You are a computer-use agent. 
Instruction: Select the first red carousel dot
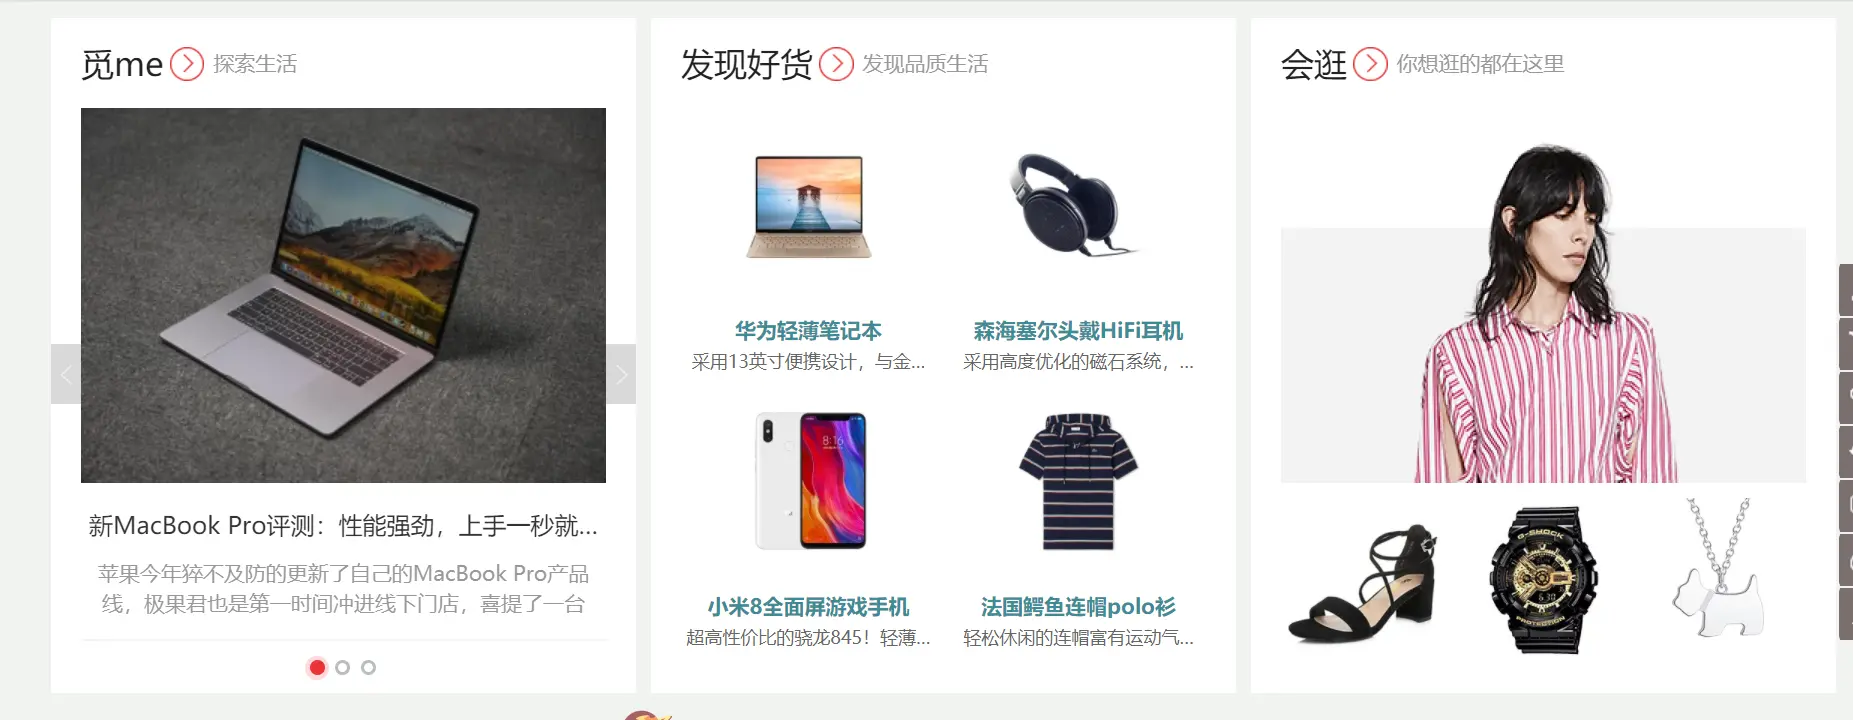317,667
